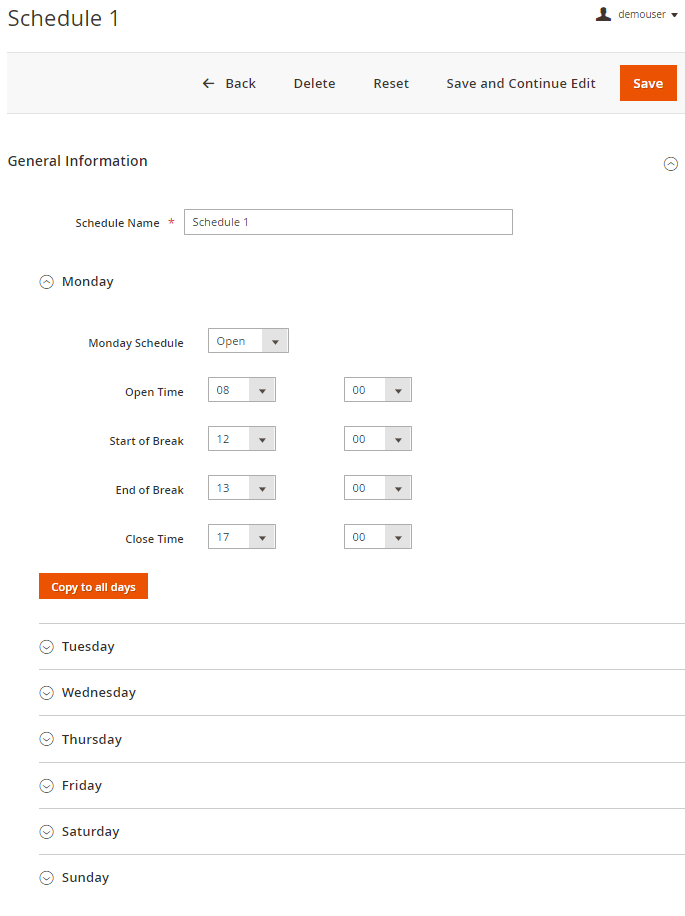Click the Thursday chevron circle icon
Image resolution: width=685 pixels, height=916 pixels.
pos(46,740)
